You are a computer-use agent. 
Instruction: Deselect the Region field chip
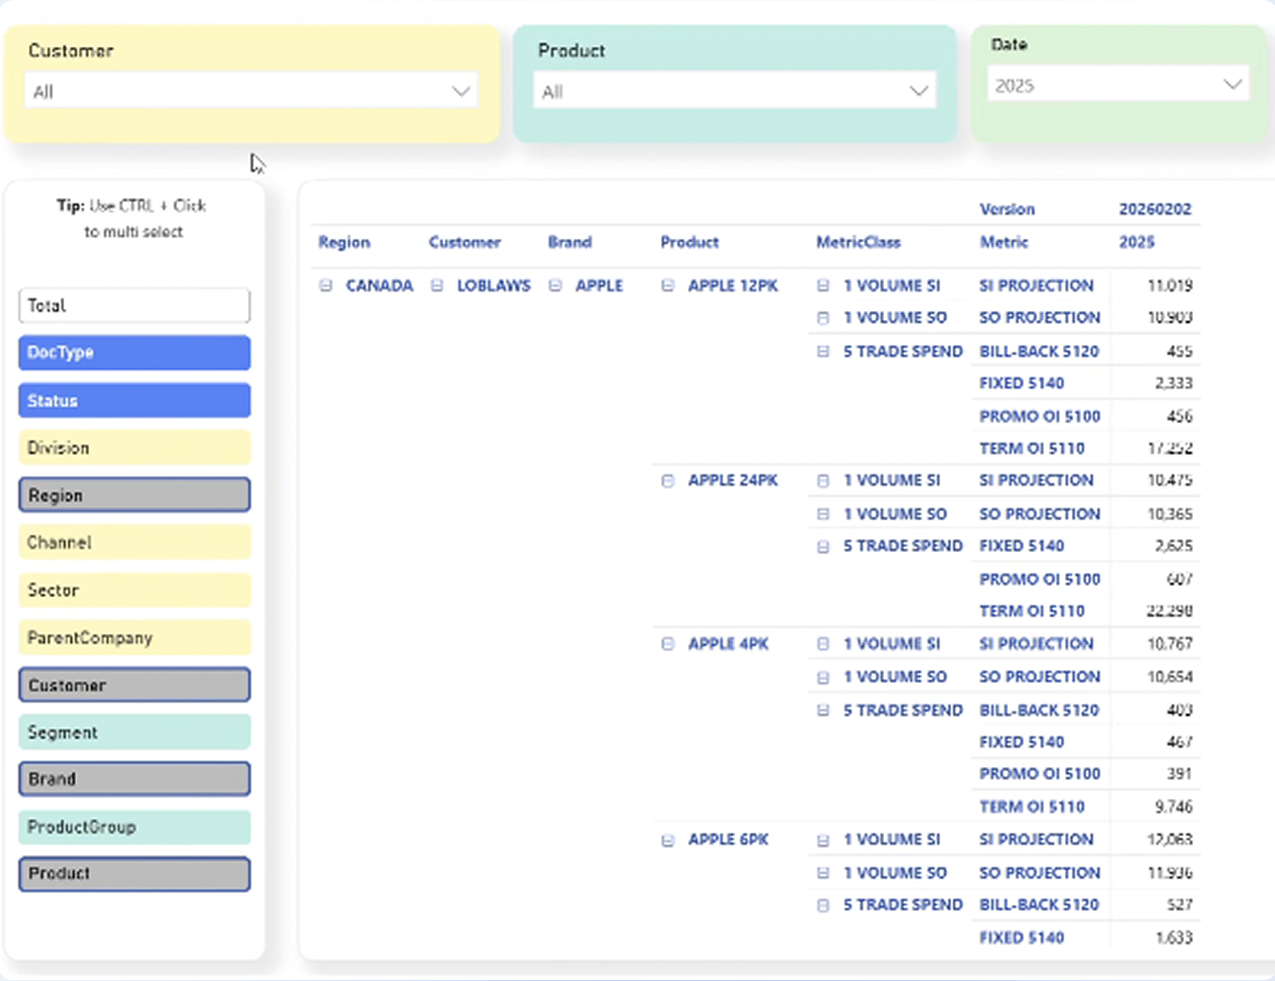tap(134, 495)
